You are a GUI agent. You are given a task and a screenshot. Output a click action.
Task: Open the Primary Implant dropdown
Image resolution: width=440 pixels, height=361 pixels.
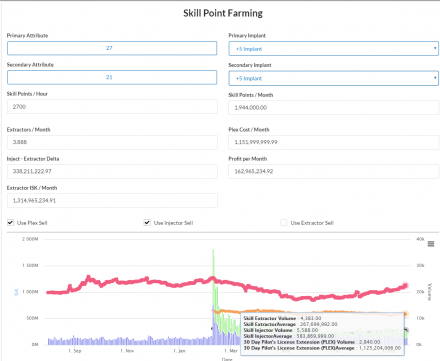333,49
